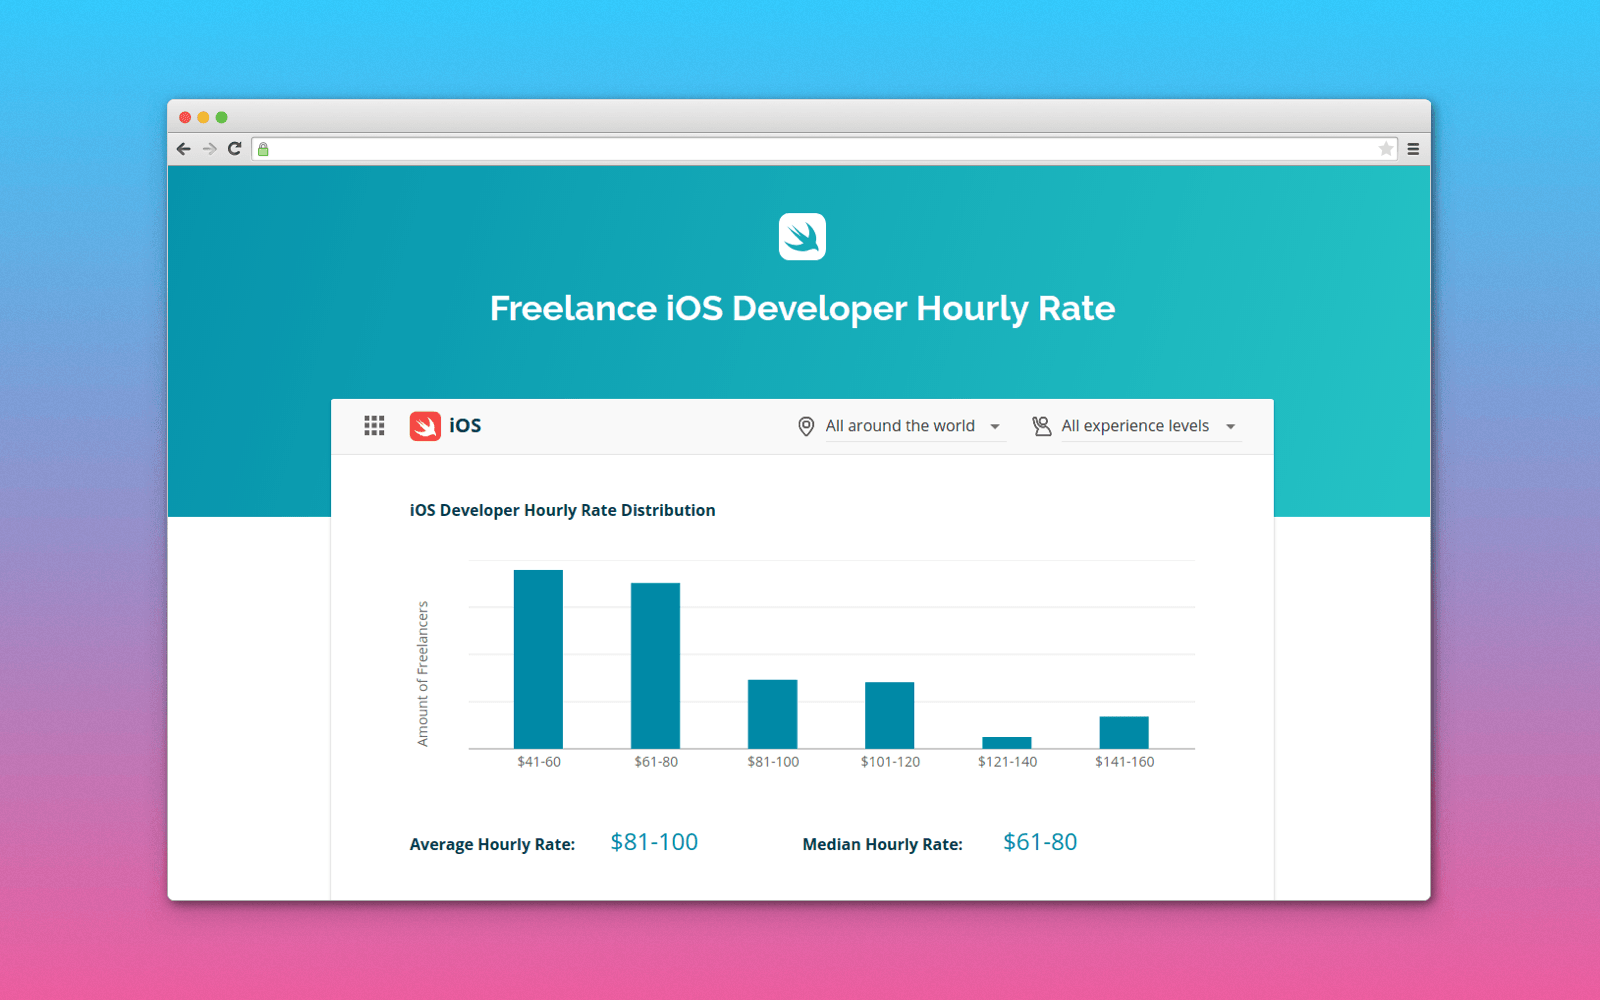This screenshot has width=1600, height=1000.
Task: Select the $141-160 bar in the chart
Action: click(x=1124, y=732)
